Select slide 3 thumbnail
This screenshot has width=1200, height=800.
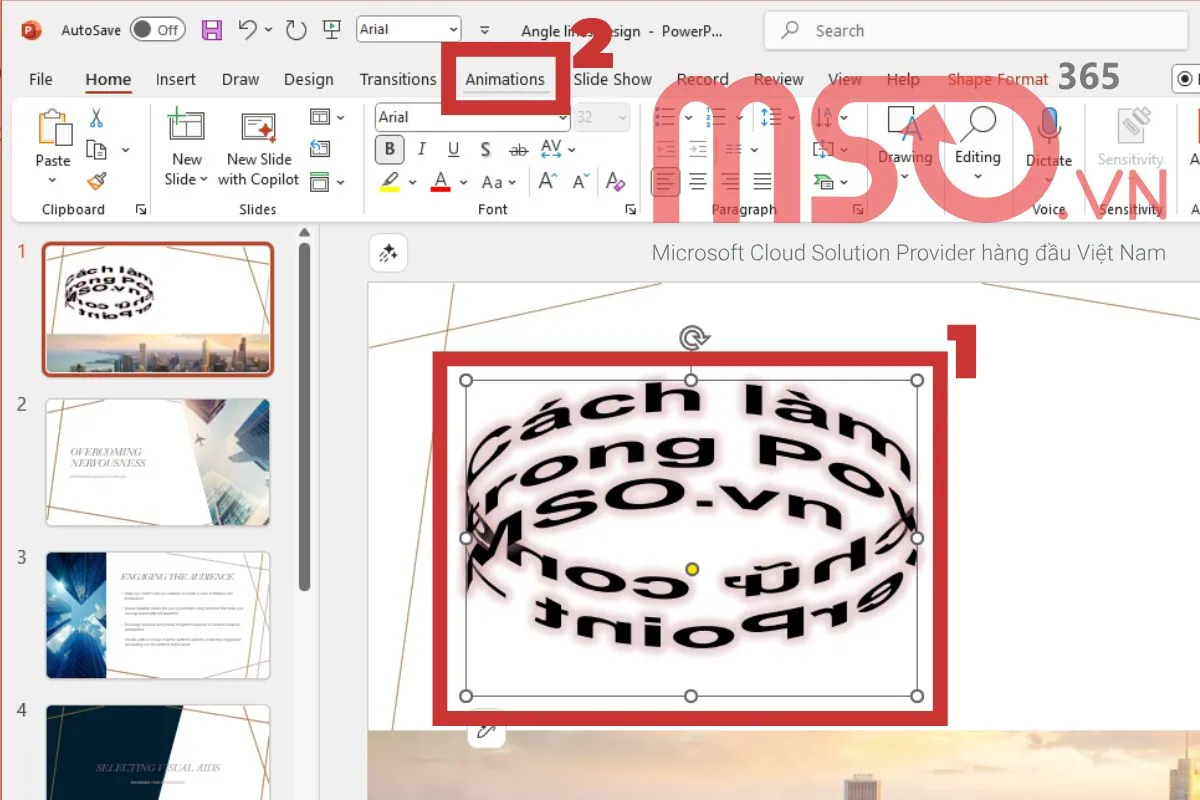[157, 615]
